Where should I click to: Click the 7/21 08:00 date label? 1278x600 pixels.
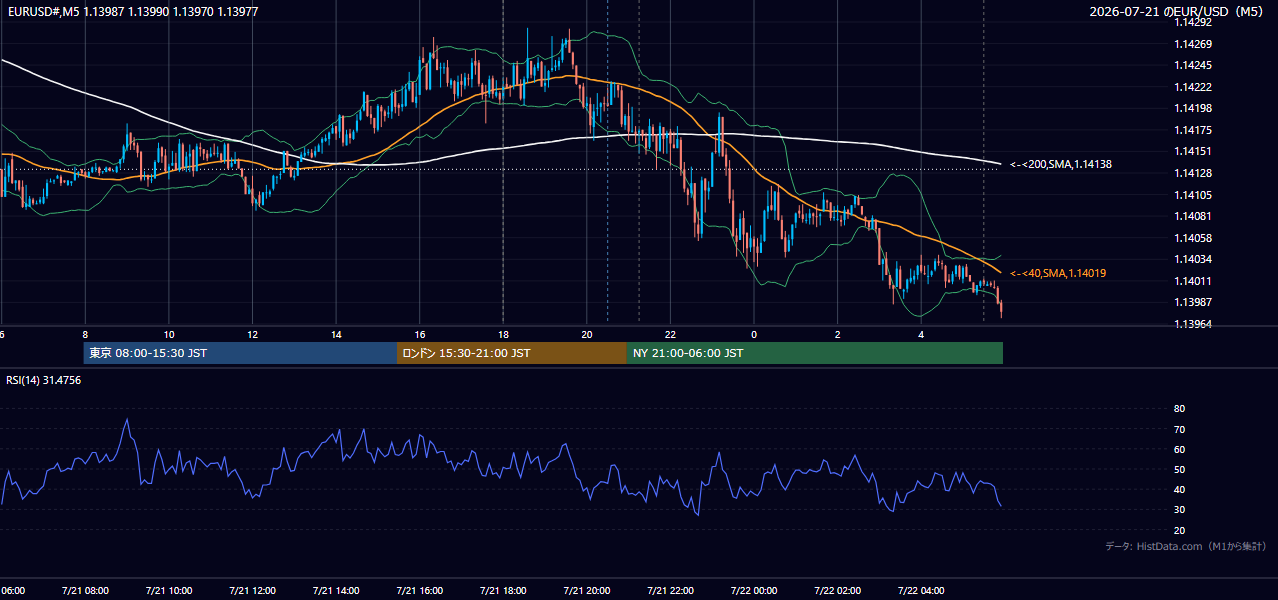(x=84, y=591)
